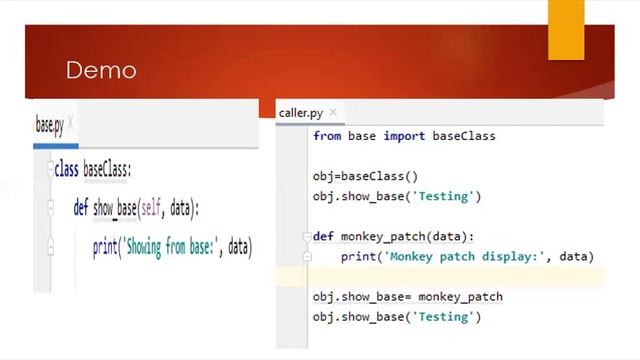Viewport: 640px width, 360px height.
Task: Click 'show_base' method name in base.py
Action: coord(115,208)
